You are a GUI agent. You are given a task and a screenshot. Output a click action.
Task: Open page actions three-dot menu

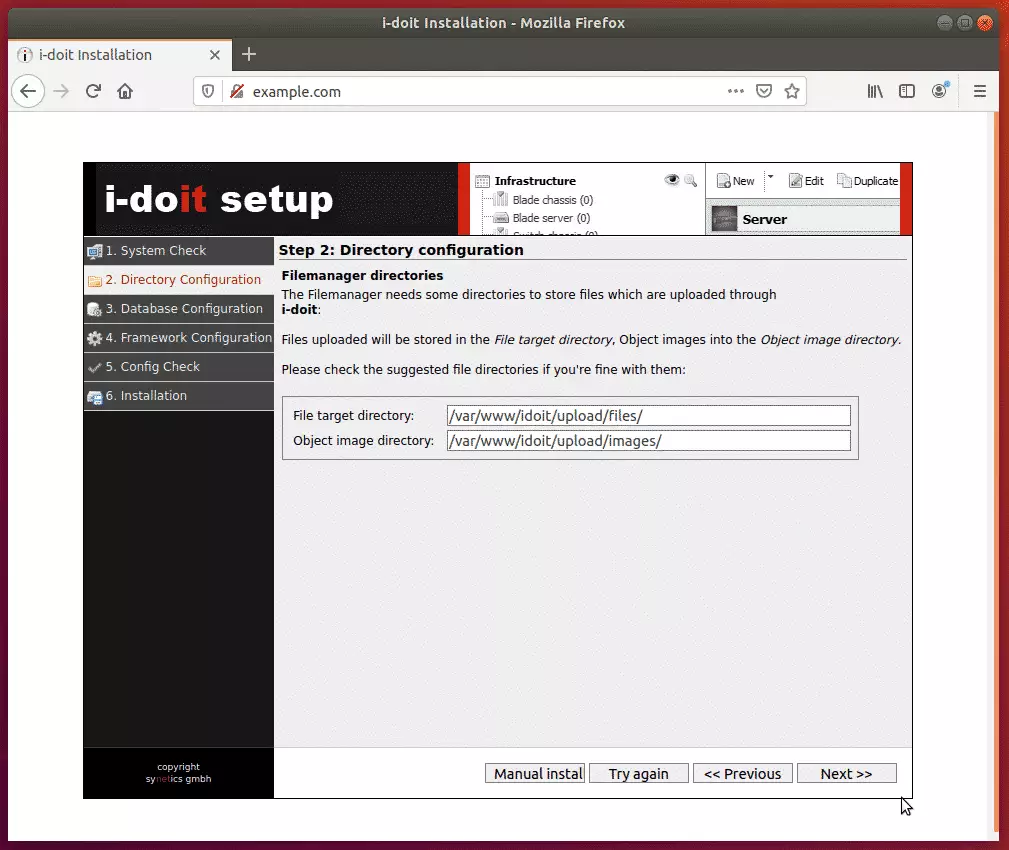(x=736, y=91)
